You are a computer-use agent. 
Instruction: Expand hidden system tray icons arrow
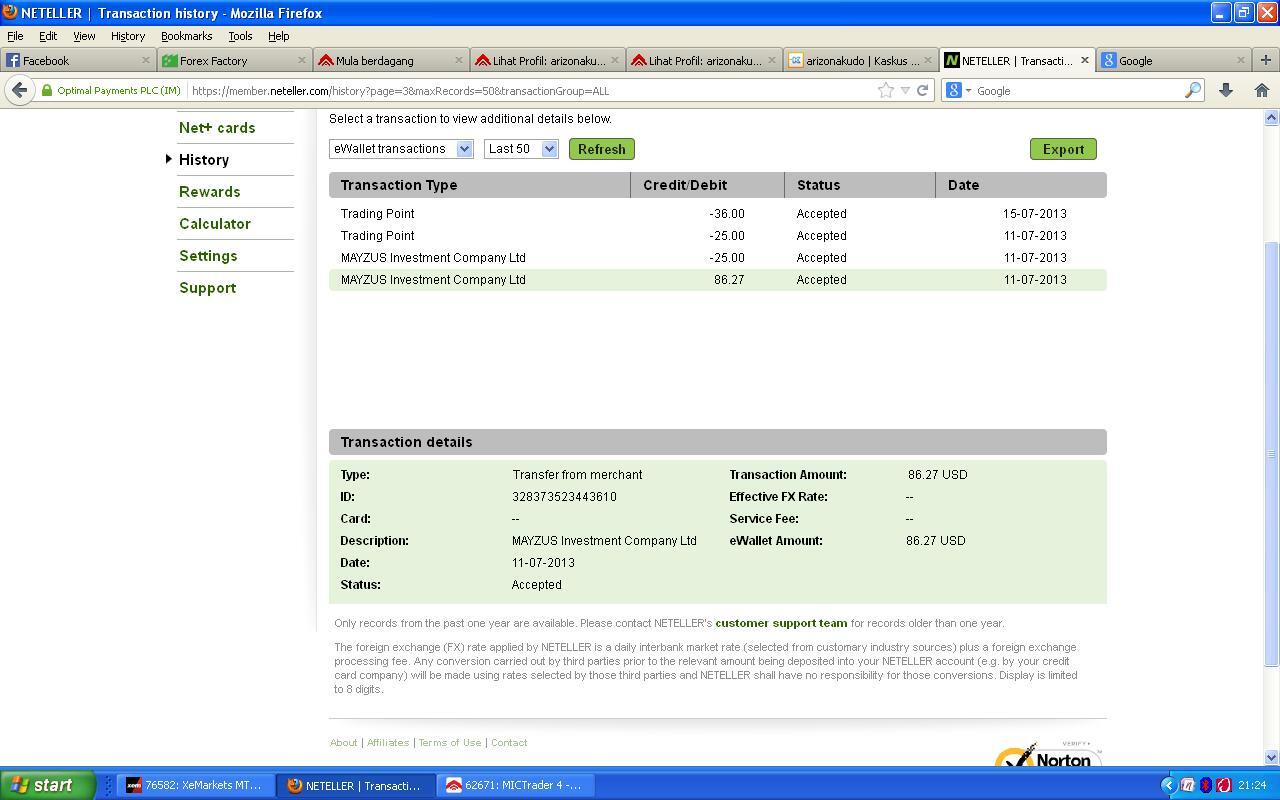(1168, 785)
